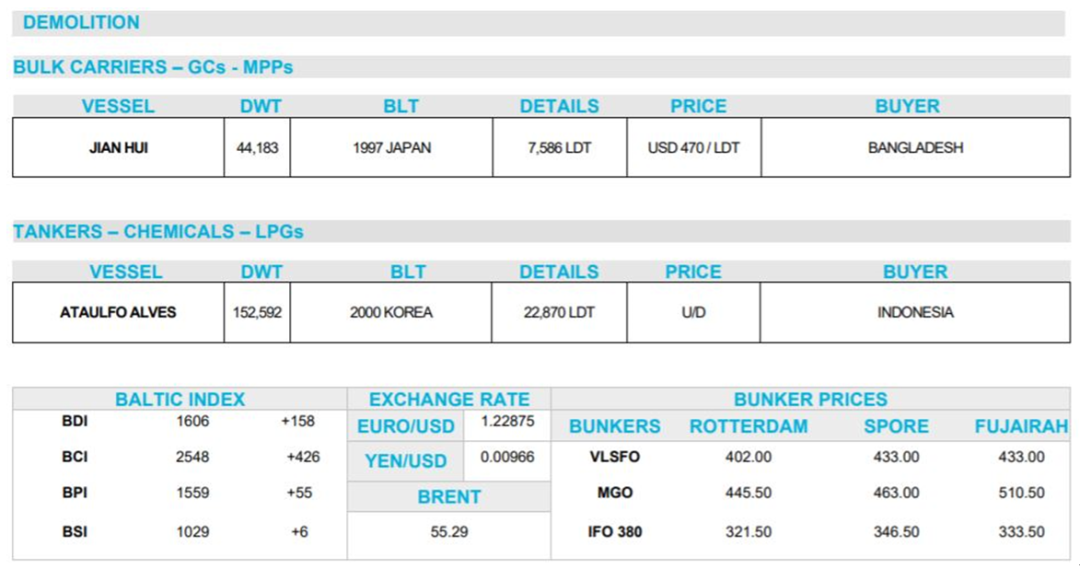Select the USD 470 / LDT price cell
Image resolution: width=1080 pixels, height=569 pixels.
694,148
